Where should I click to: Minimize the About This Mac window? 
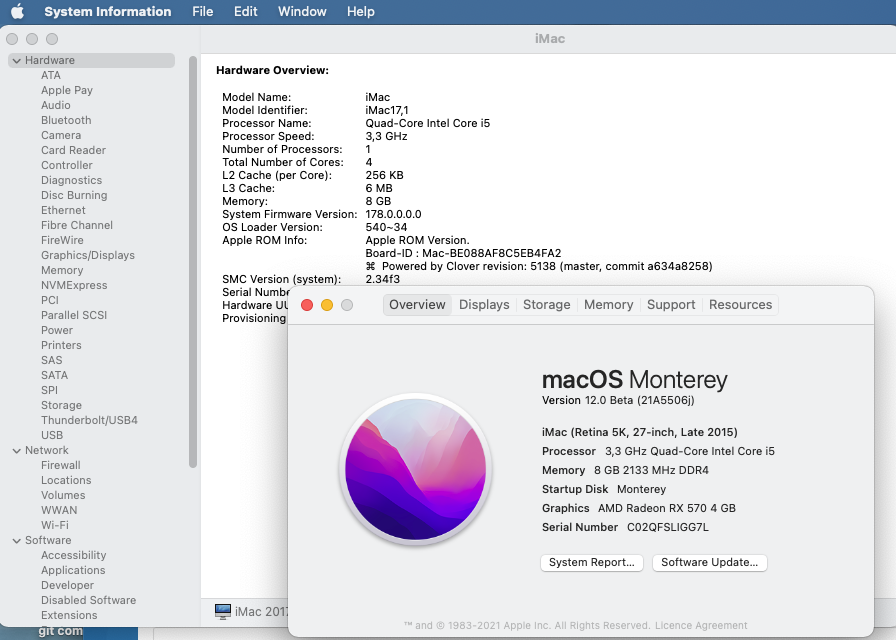327,305
